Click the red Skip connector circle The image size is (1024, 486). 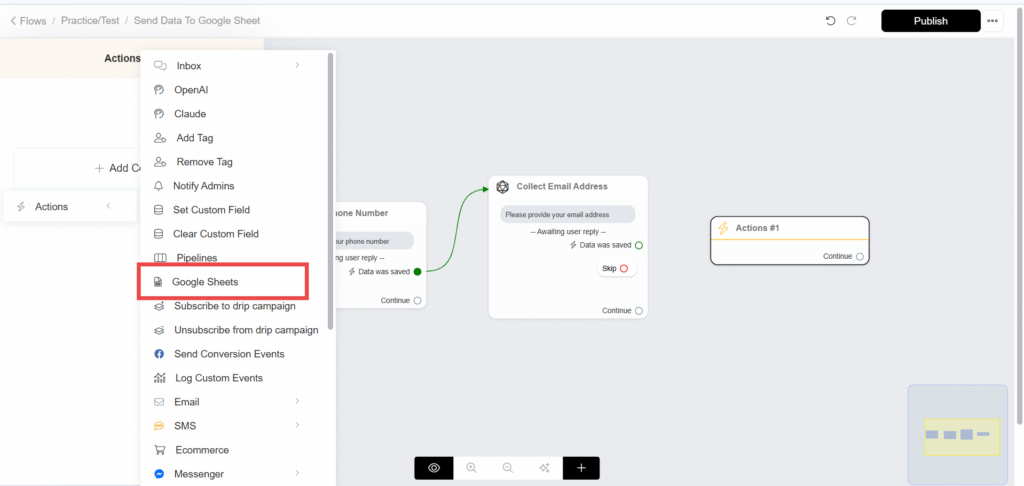(x=623, y=269)
